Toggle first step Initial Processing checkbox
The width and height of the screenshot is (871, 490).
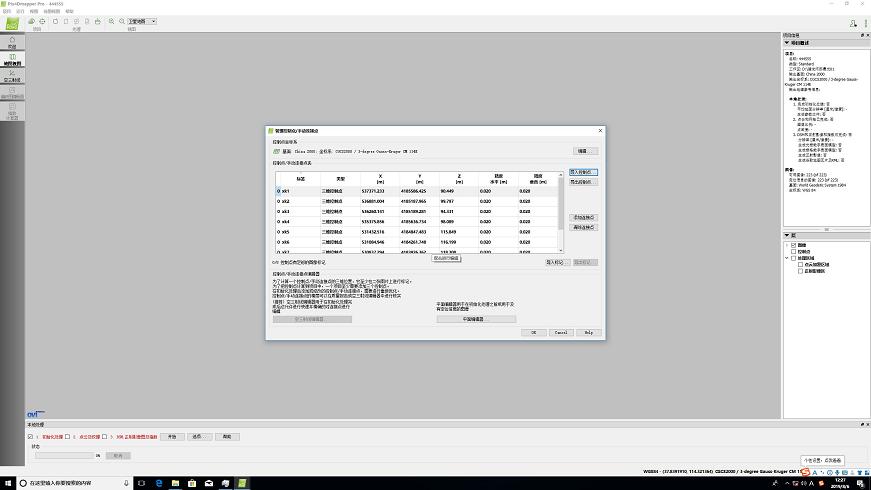click(30, 437)
